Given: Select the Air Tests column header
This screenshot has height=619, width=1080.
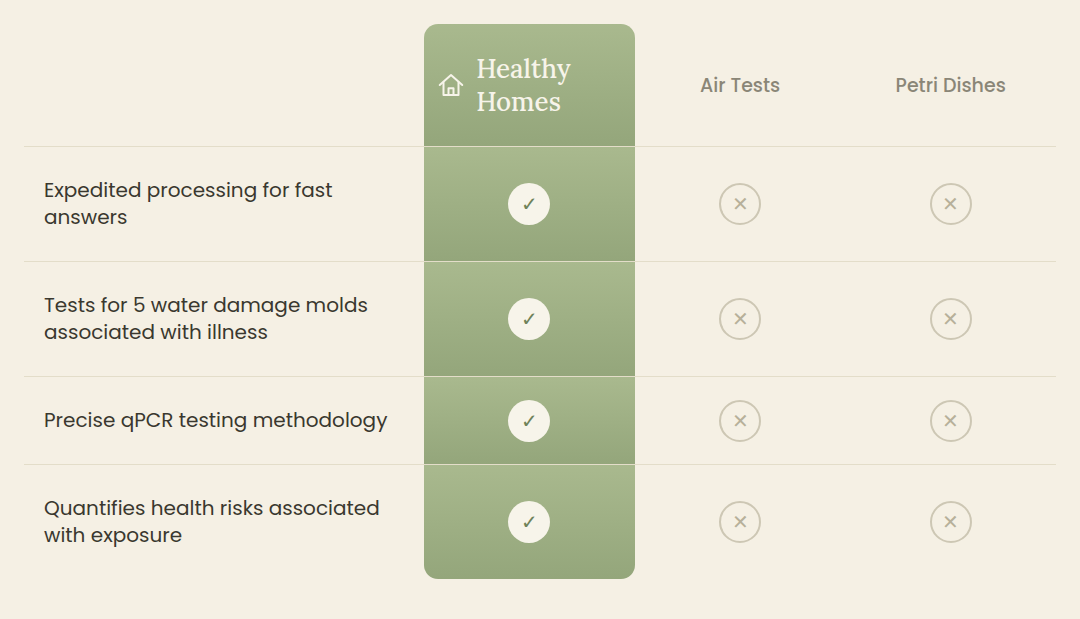Looking at the screenshot, I should pos(740,85).
